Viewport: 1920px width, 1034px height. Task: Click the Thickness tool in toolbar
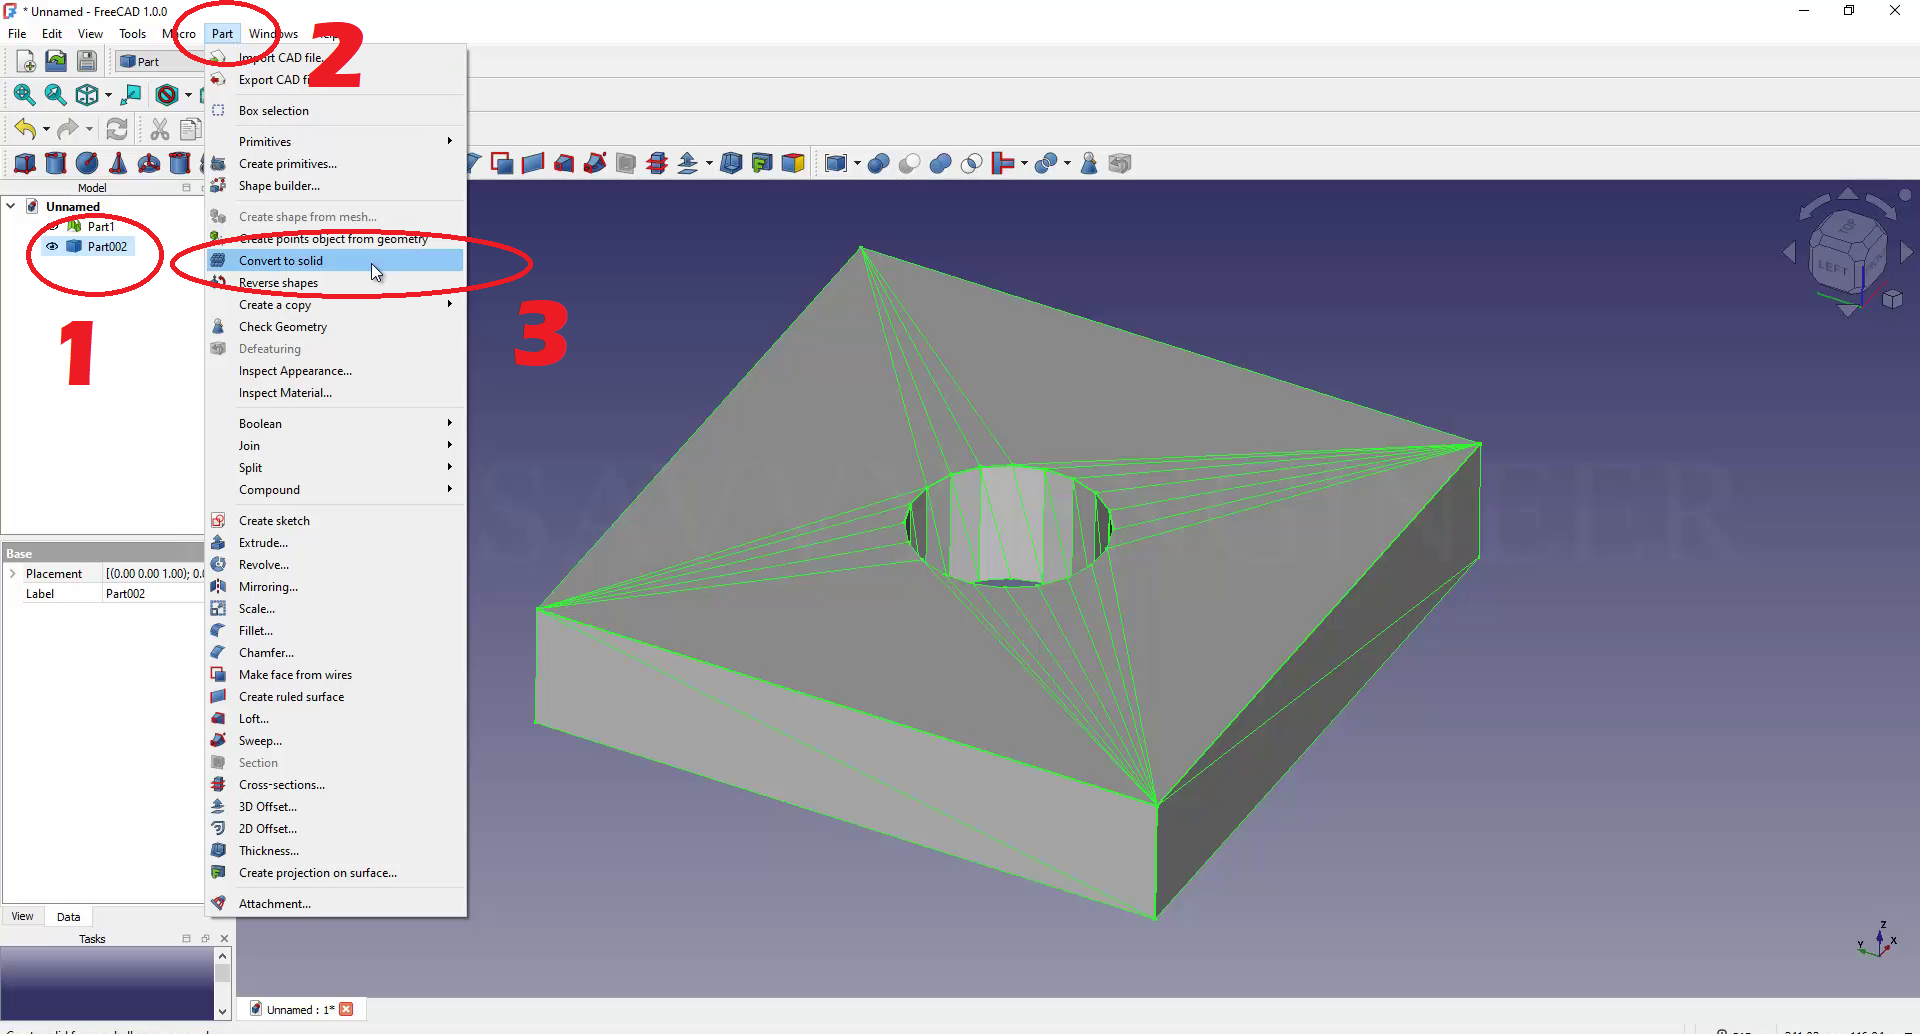[x=731, y=163]
